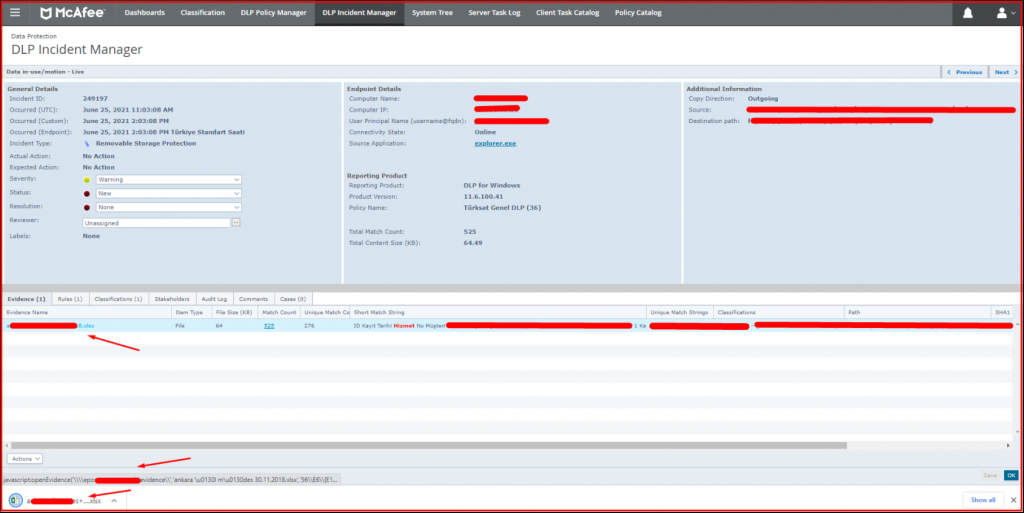
Task: Open the notifications bell
Action: (x=968, y=12)
